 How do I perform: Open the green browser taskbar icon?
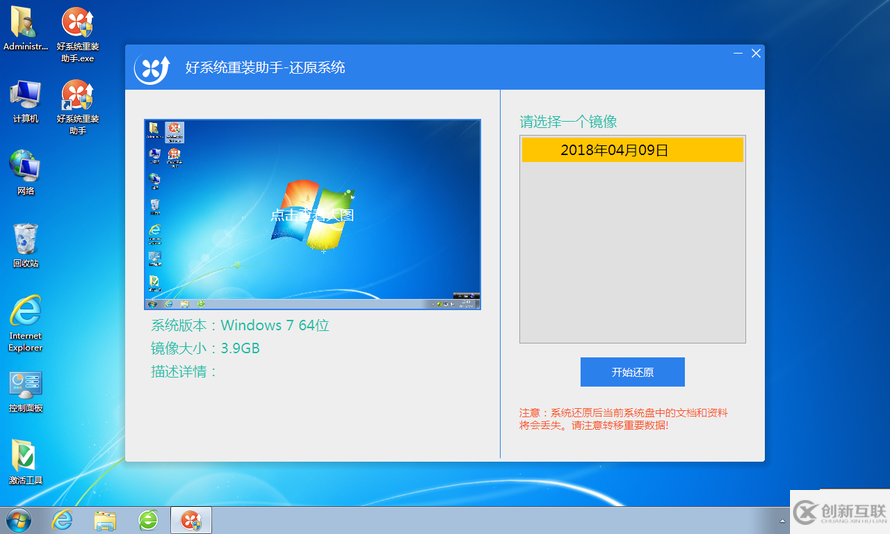pos(148,520)
